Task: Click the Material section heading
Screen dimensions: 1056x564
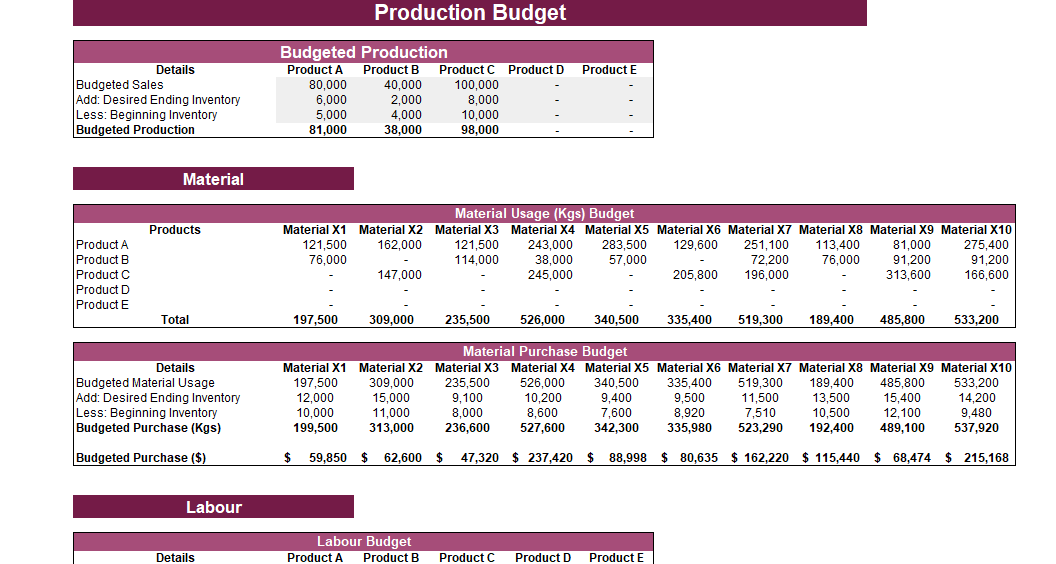Action: (213, 179)
